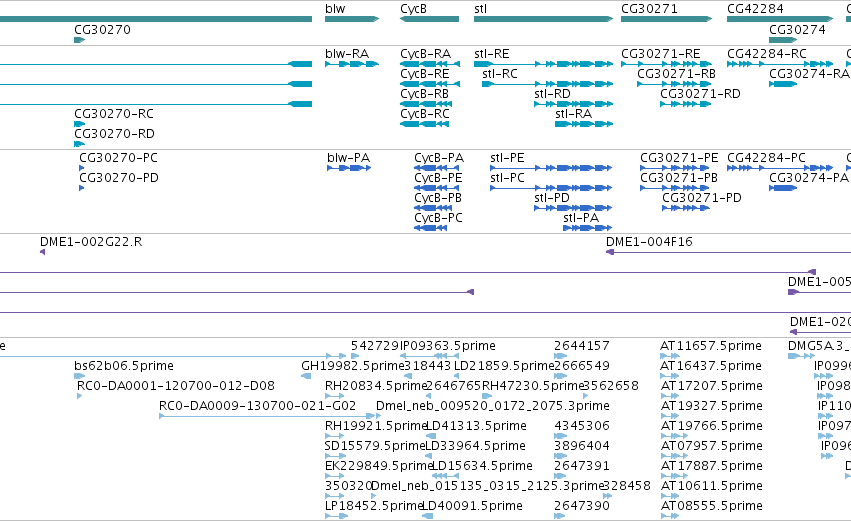Click the AT08555.5prime EST label
The height and width of the screenshot is (521, 851).
tap(711, 506)
